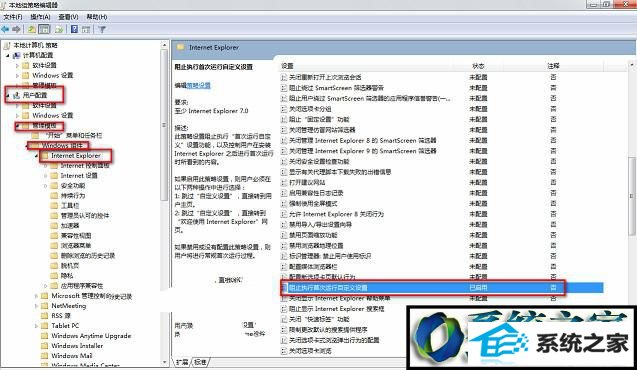637x370 pixels.
Task: Select 限制更改默认的搜索提供程序 policy
Action: point(328,330)
